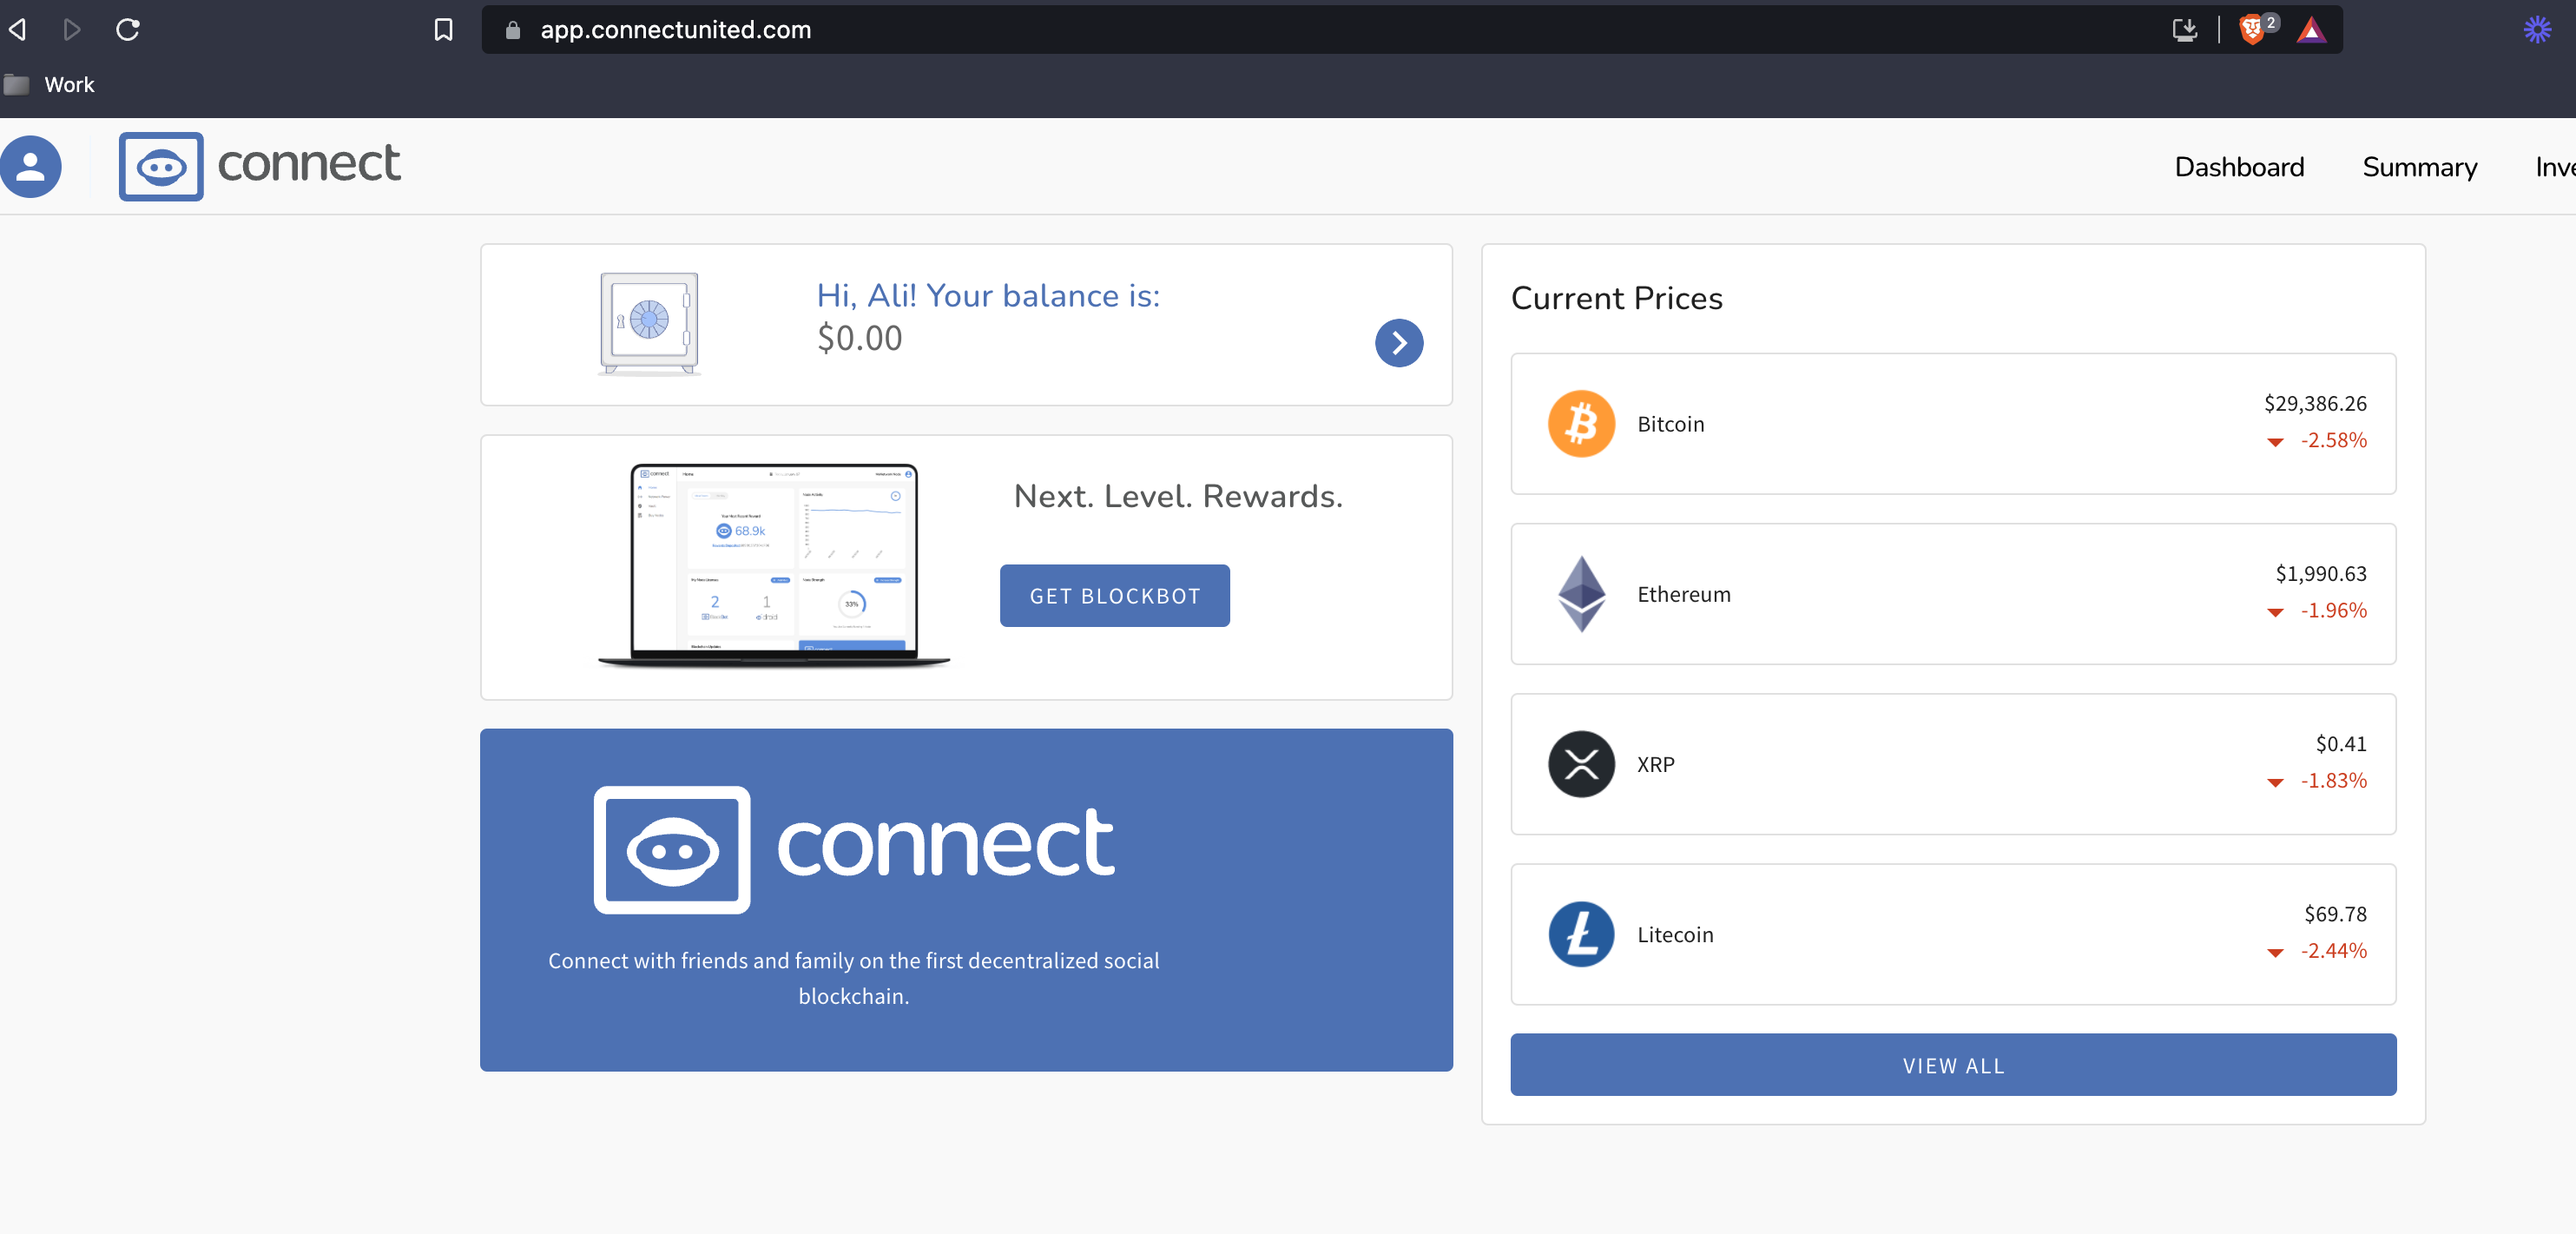
Task: Click the connect logo in header
Action: pyautogui.click(x=260, y=165)
